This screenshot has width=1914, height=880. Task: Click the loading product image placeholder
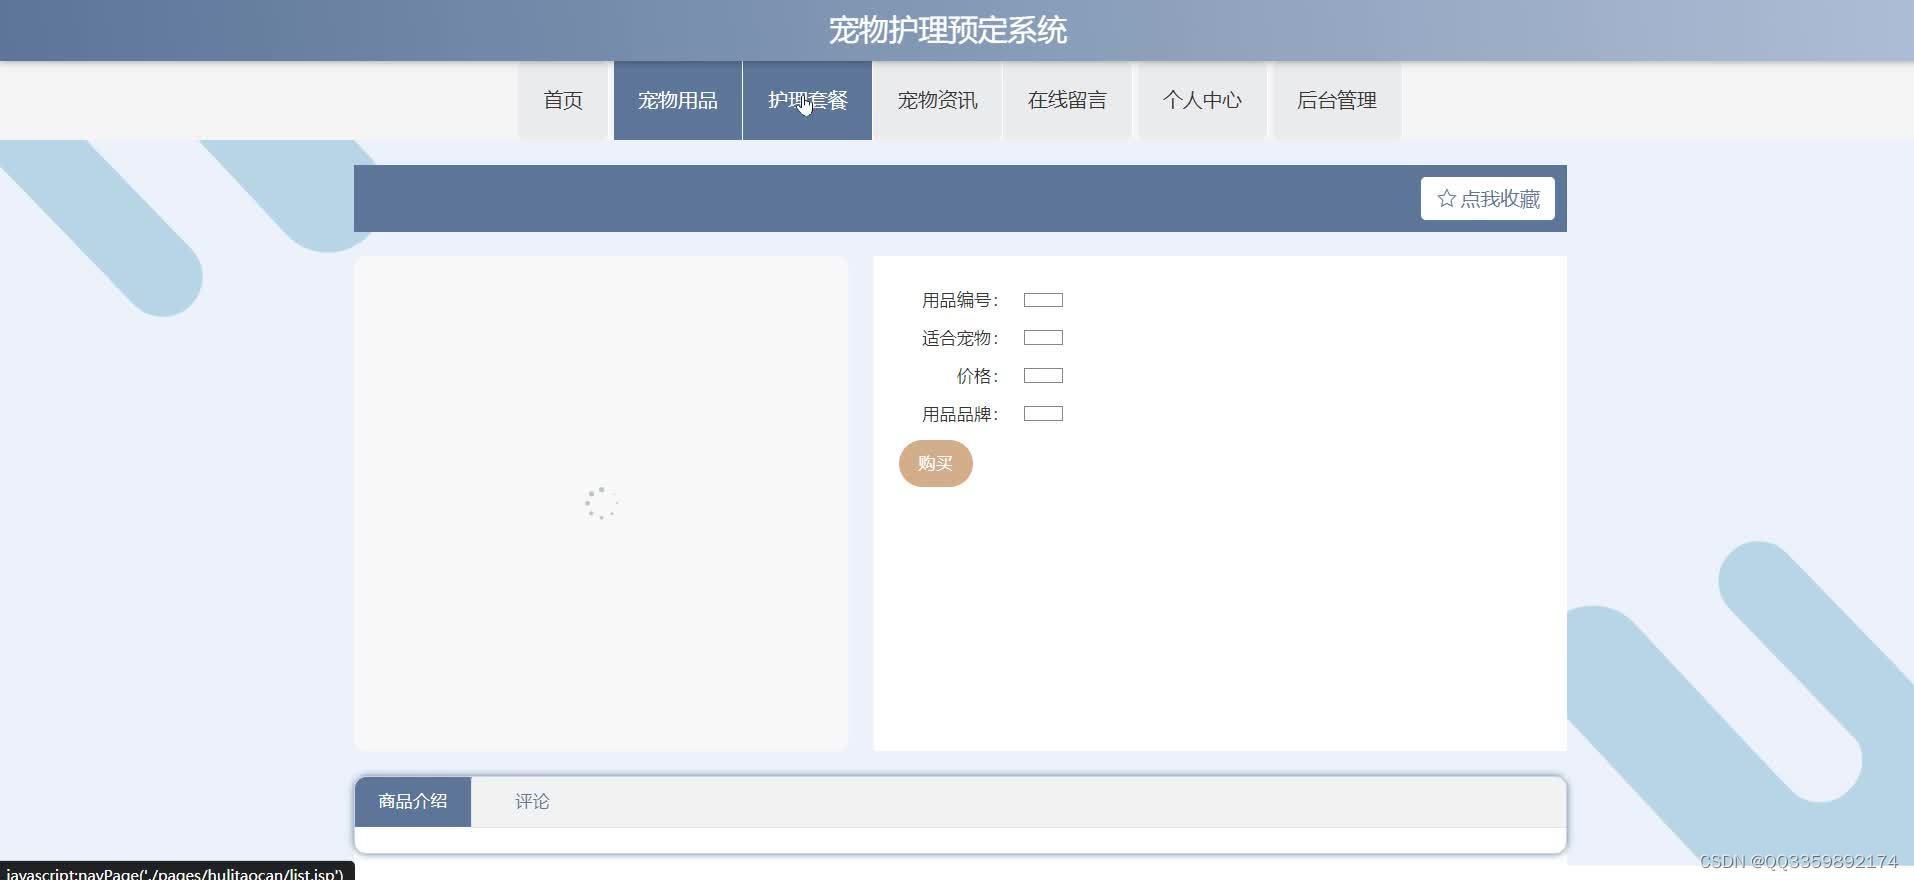(x=601, y=503)
